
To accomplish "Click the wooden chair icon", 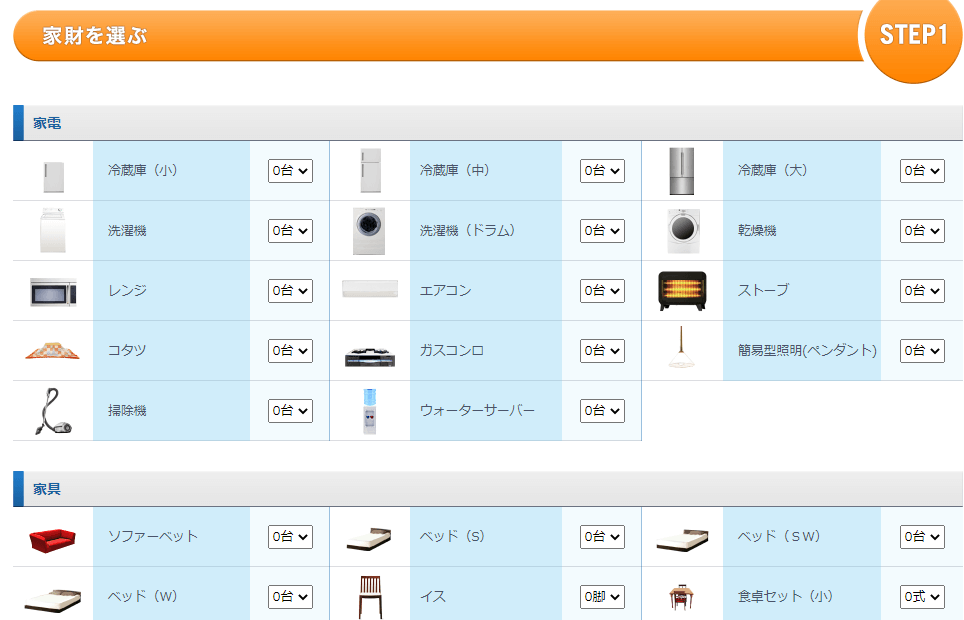I will pos(369,597).
